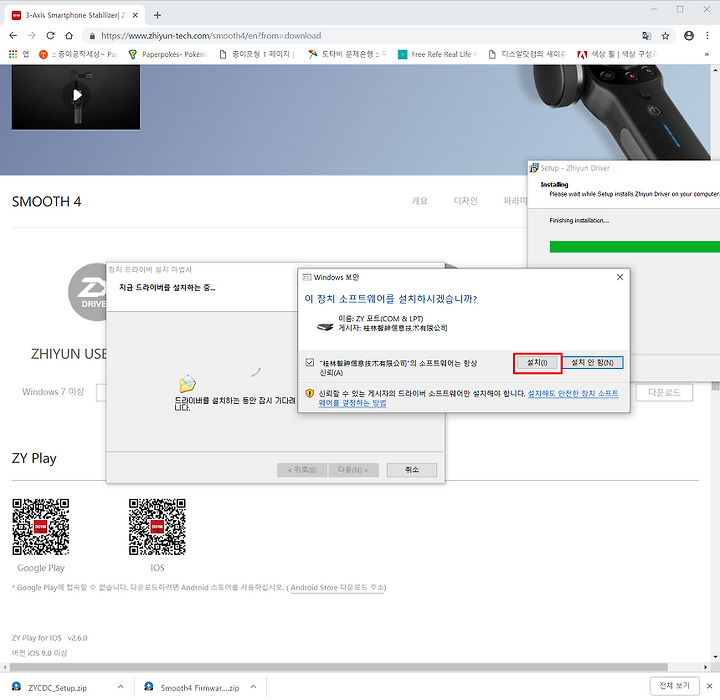Play the product video thumbnail
The width and height of the screenshot is (720, 700).
[76, 96]
